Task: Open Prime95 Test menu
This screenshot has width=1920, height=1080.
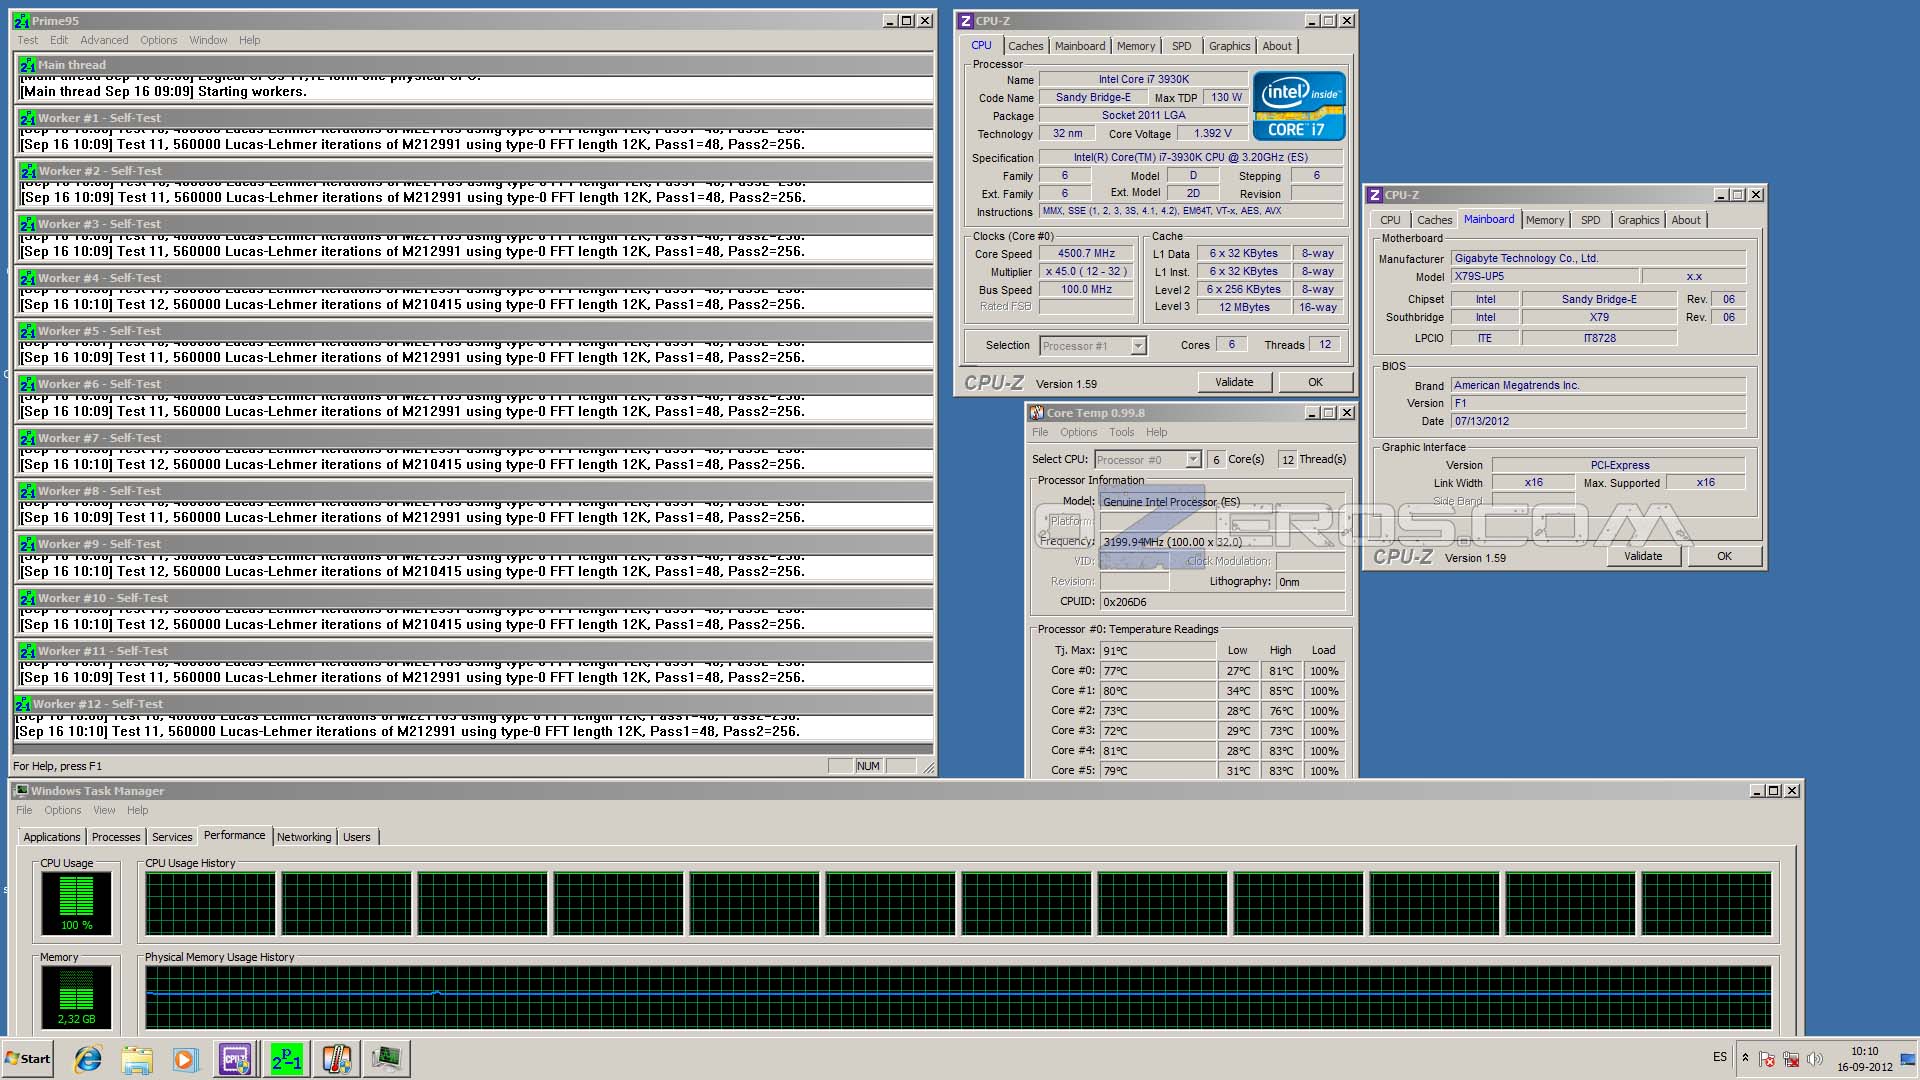Action: [28, 40]
